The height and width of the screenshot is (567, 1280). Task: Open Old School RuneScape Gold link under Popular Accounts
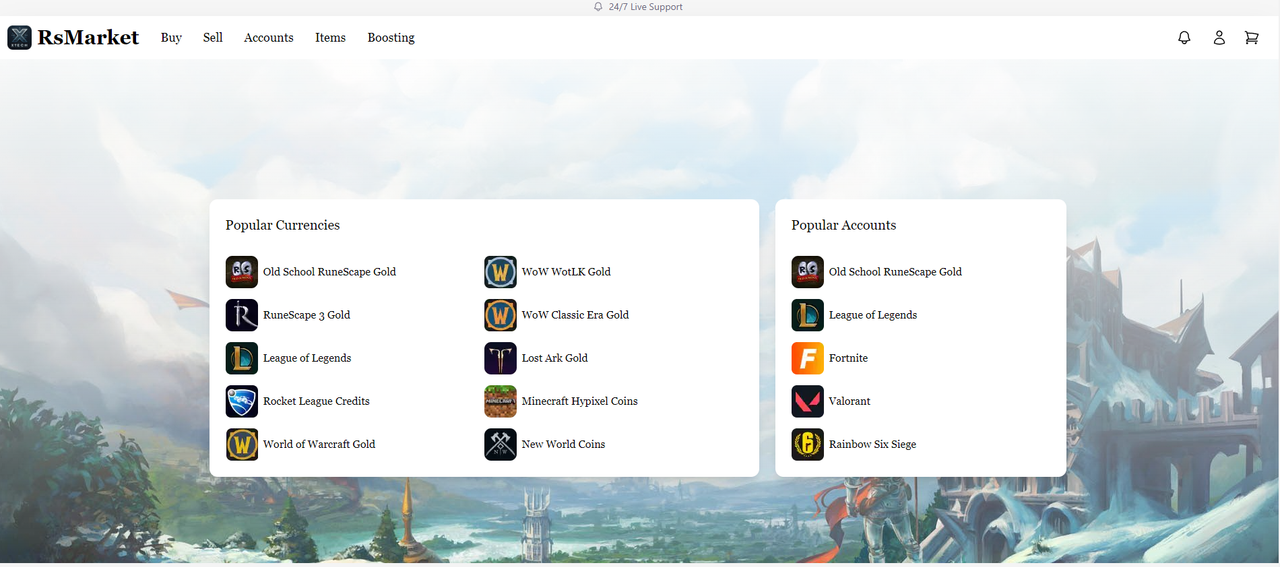point(895,272)
